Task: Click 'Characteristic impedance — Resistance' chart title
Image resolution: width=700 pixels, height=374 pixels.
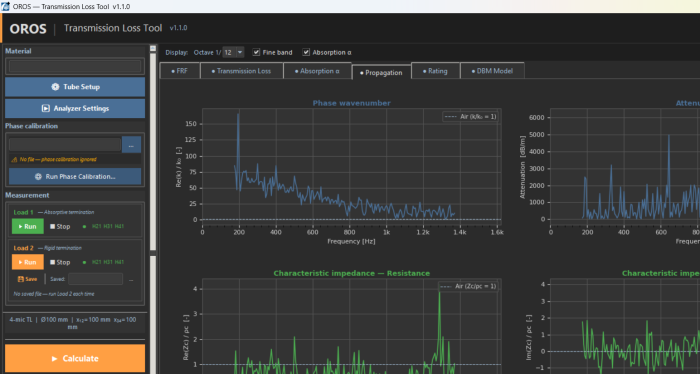Action: [x=352, y=273]
